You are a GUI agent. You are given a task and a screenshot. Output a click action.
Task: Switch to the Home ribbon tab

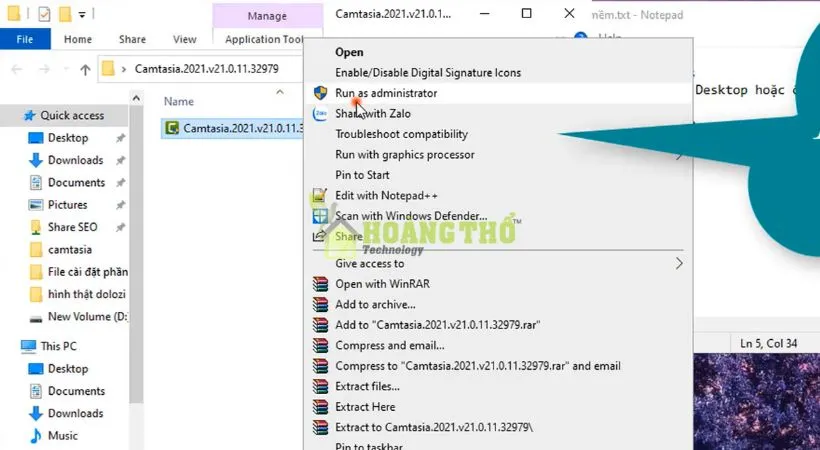tap(78, 39)
